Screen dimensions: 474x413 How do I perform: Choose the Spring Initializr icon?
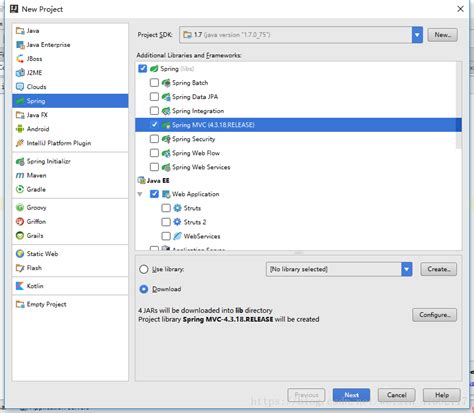coord(20,161)
